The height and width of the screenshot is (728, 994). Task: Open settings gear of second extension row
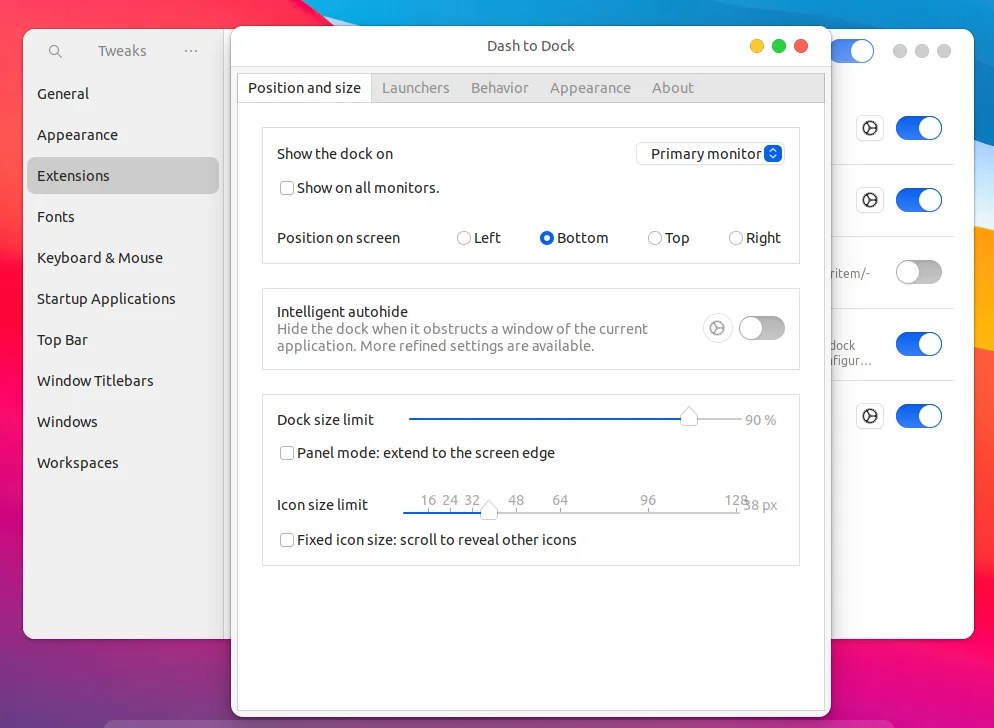tap(870, 200)
